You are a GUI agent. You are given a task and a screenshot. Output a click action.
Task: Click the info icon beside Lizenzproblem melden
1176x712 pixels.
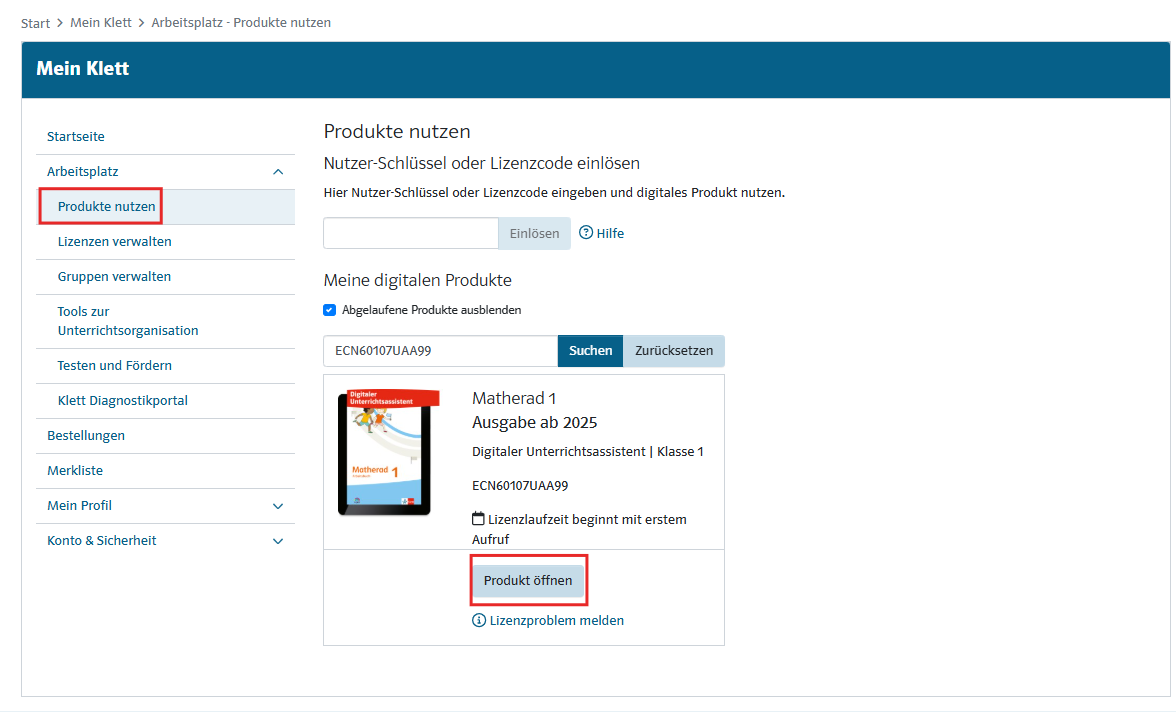click(478, 620)
